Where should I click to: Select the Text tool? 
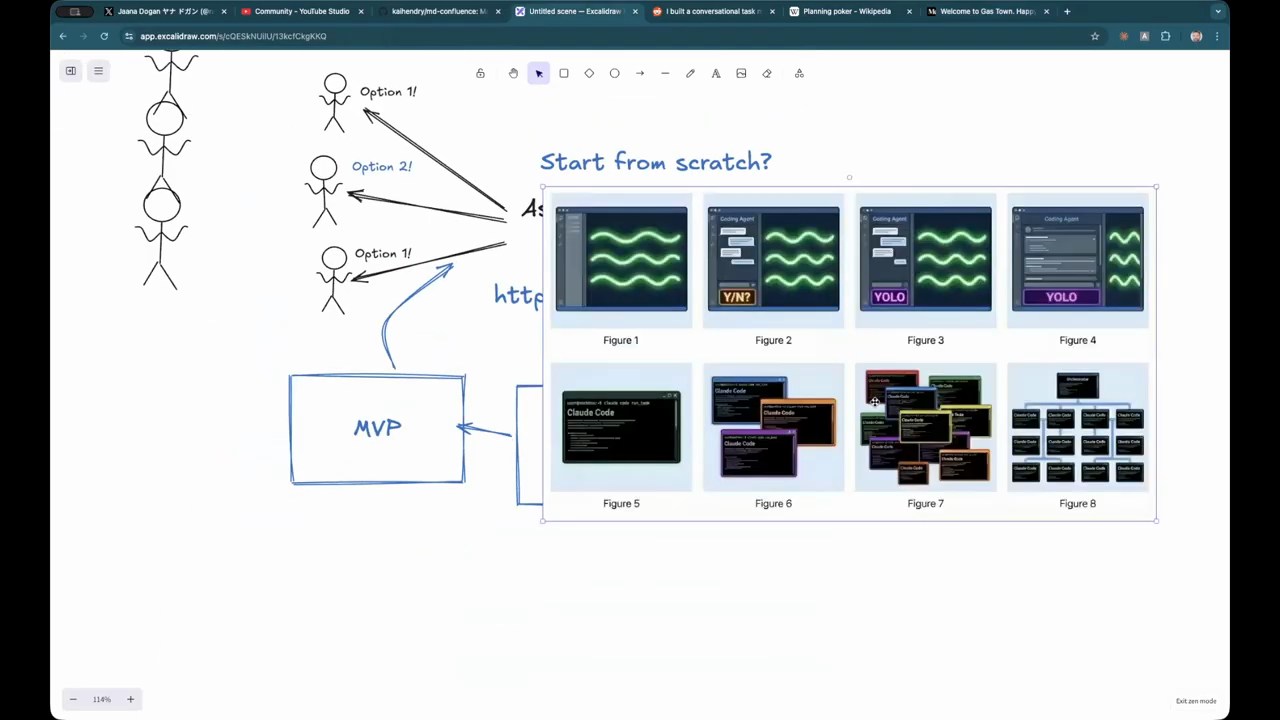pyautogui.click(x=716, y=73)
